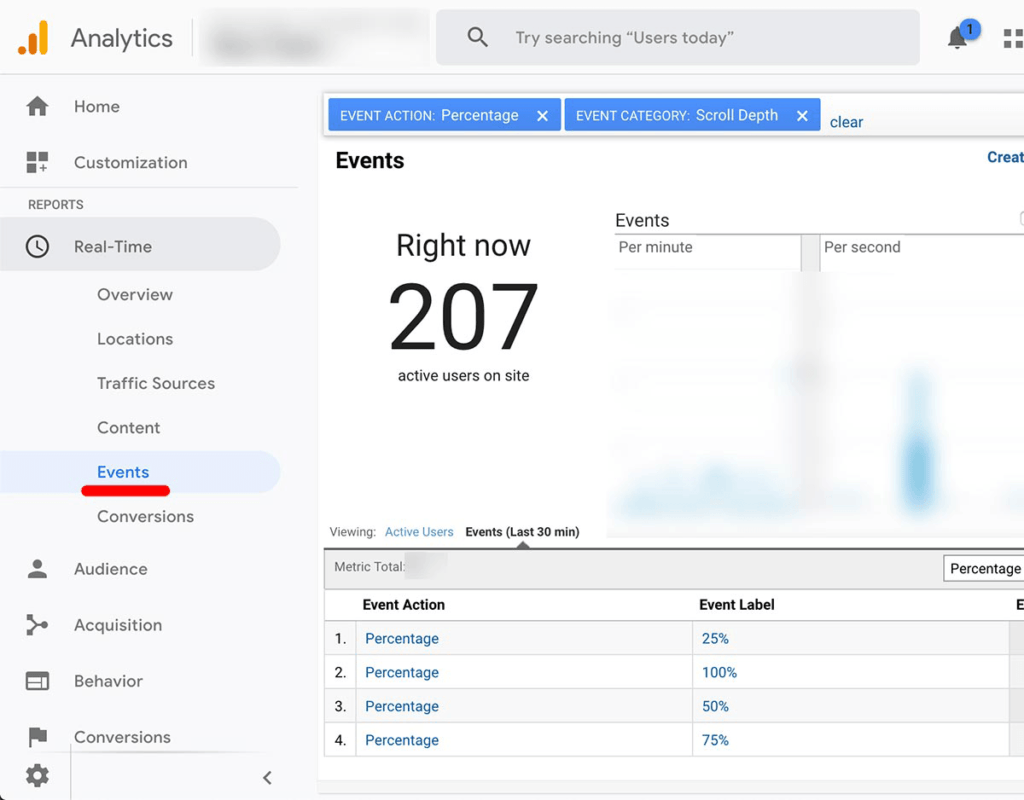
Task: Remove the Scroll Depth category filter
Action: pyautogui.click(x=803, y=115)
